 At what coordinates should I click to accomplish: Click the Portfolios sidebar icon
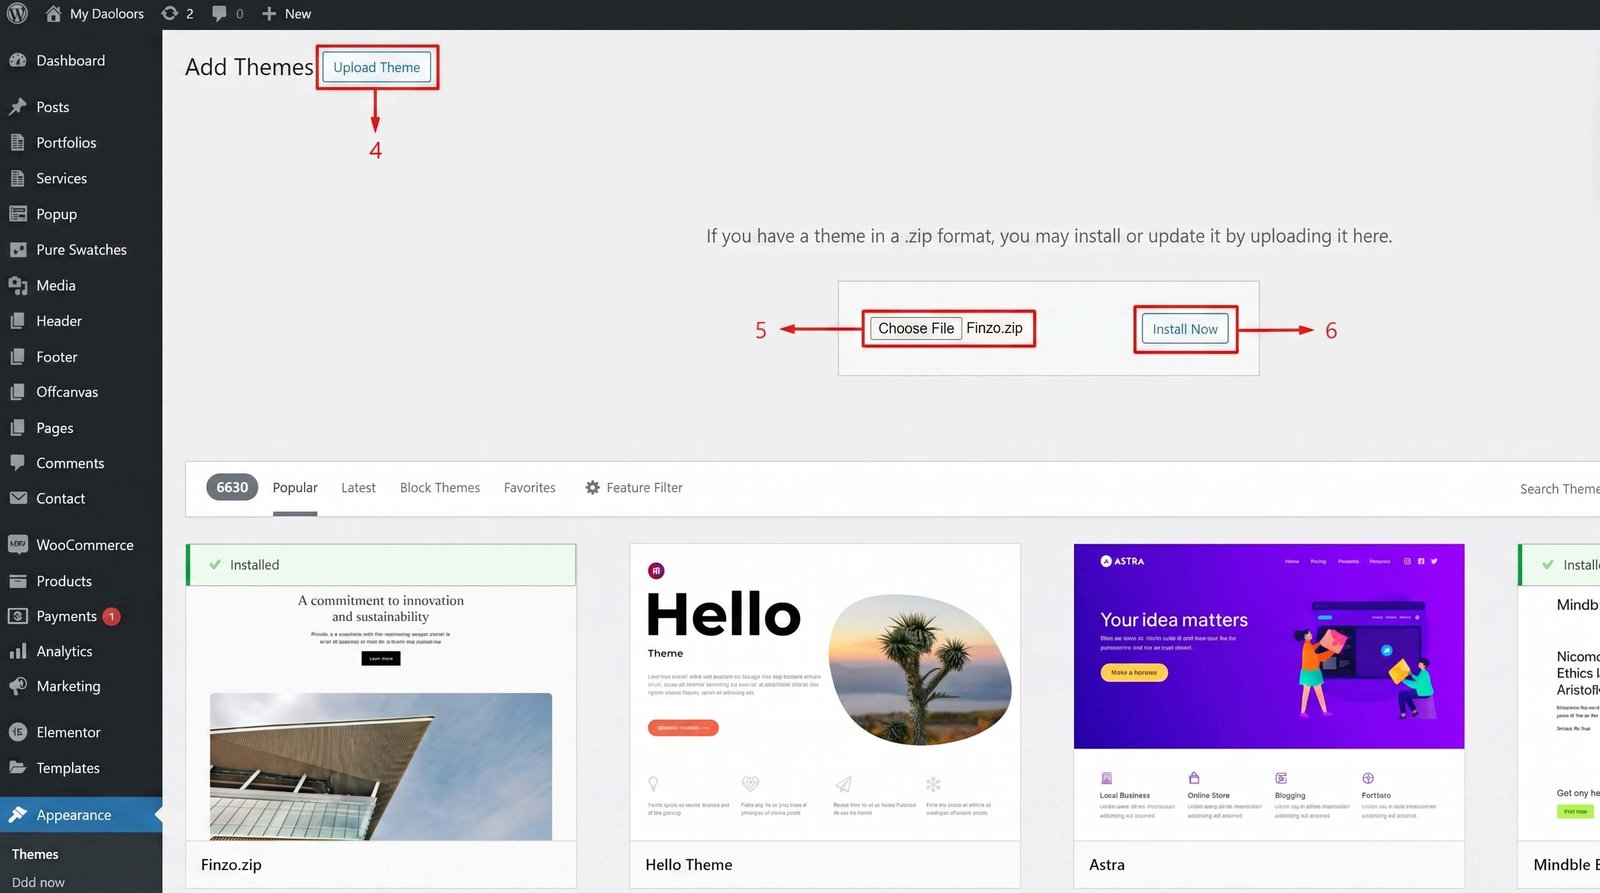(x=17, y=142)
